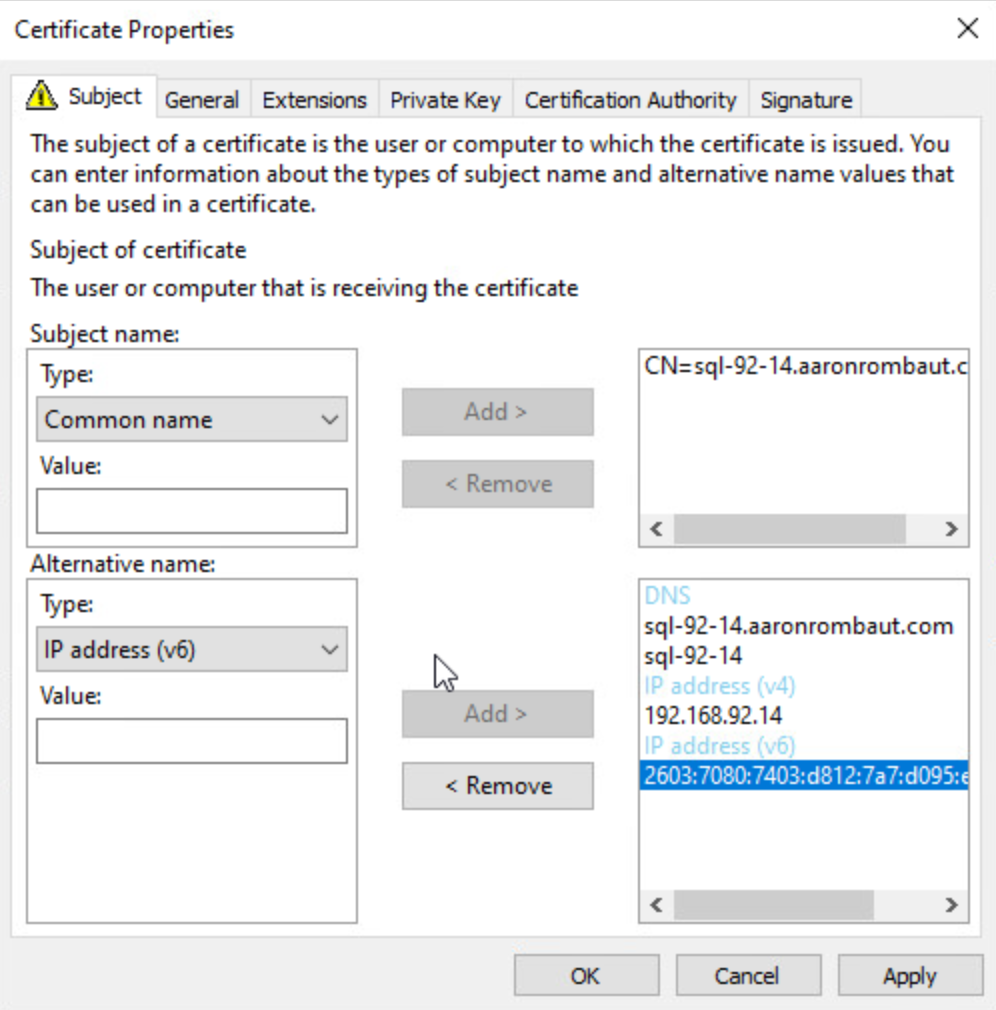This screenshot has width=996, height=1010.
Task: Focus the Alternative name Value field
Action: [x=191, y=741]
